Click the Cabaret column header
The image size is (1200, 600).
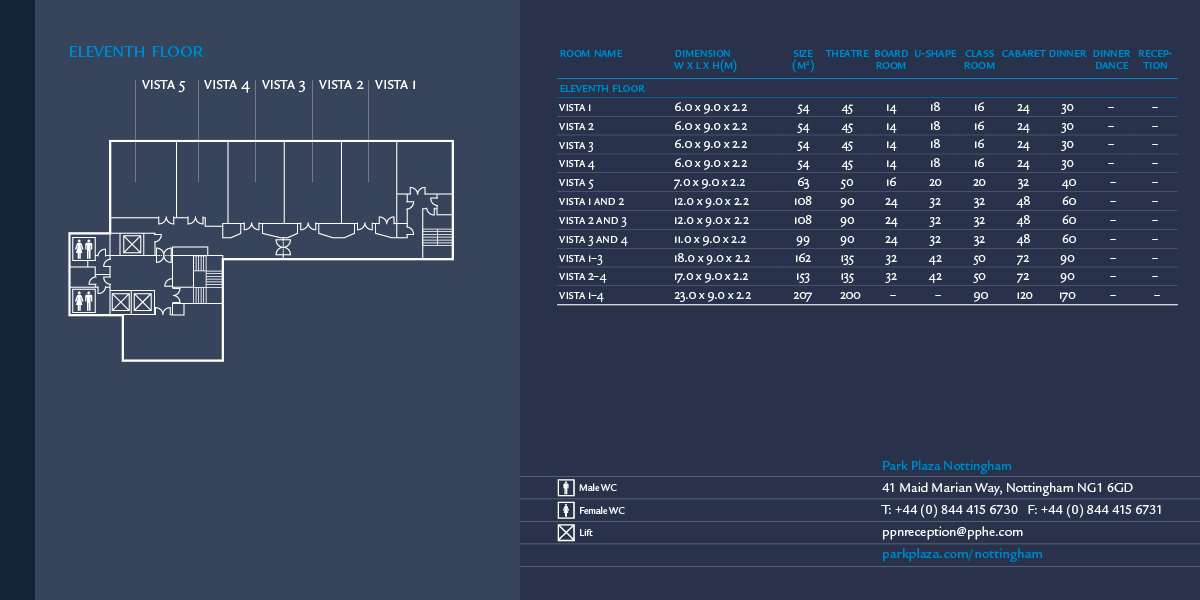click(1023, 54)
